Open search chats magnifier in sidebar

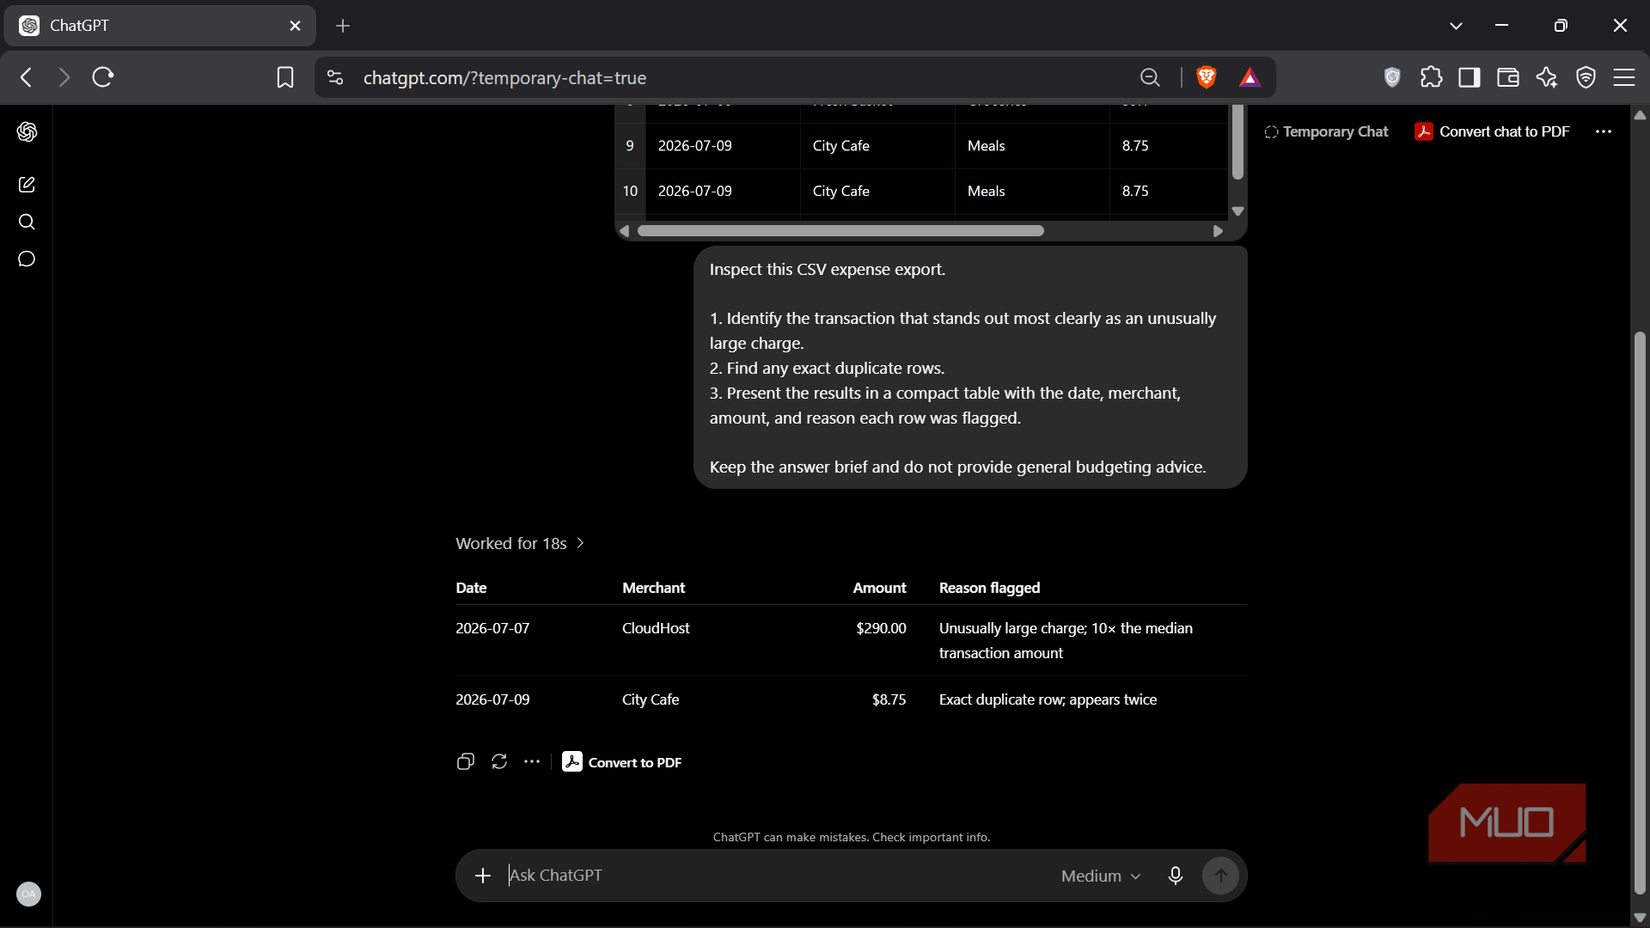coord(27,222)
